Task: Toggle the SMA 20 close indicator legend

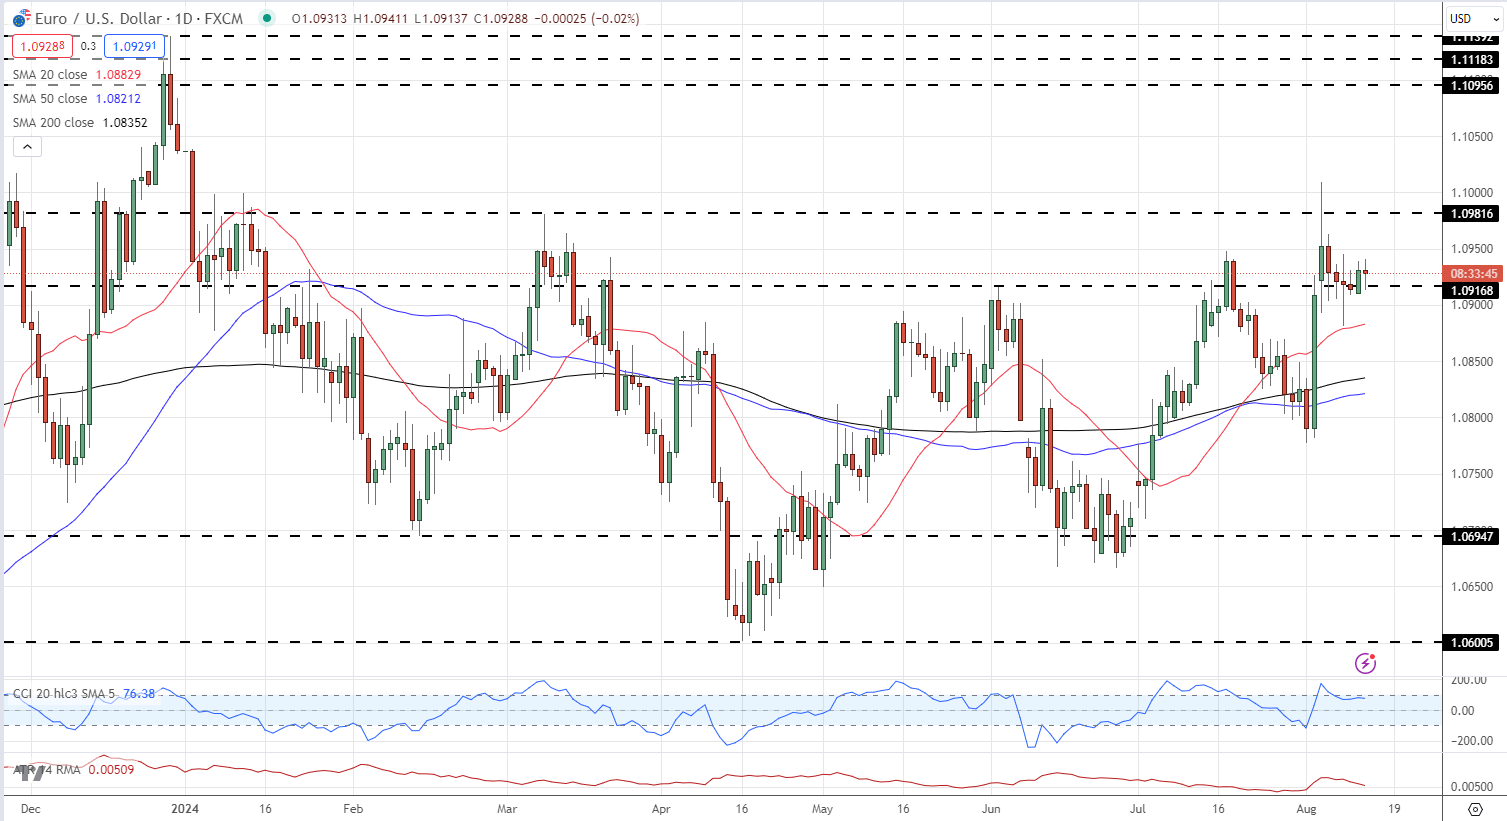Action: tap(50, 75)
